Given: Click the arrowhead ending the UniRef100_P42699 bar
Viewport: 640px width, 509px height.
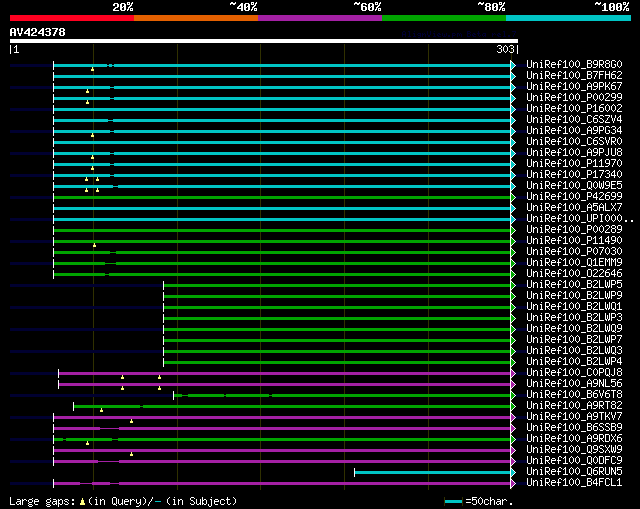Looking at the screenshot, I should point(513,197).
